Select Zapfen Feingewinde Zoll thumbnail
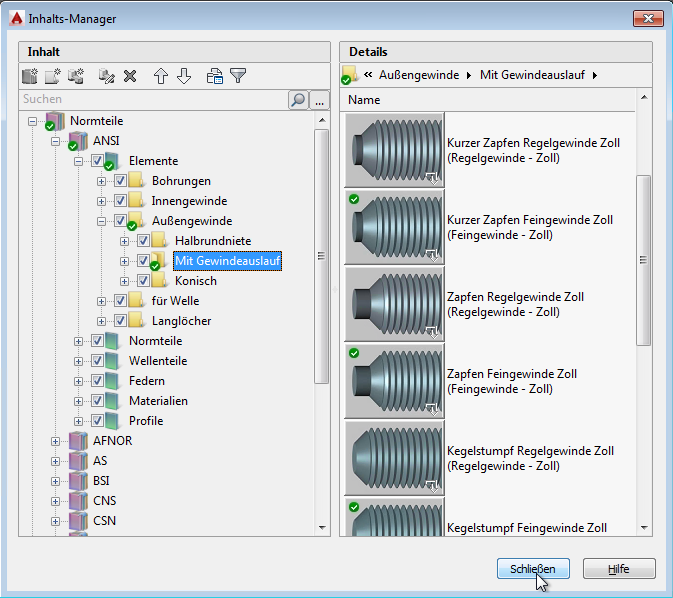The width and height of the screenshot is (673, 598). [394, 381]
